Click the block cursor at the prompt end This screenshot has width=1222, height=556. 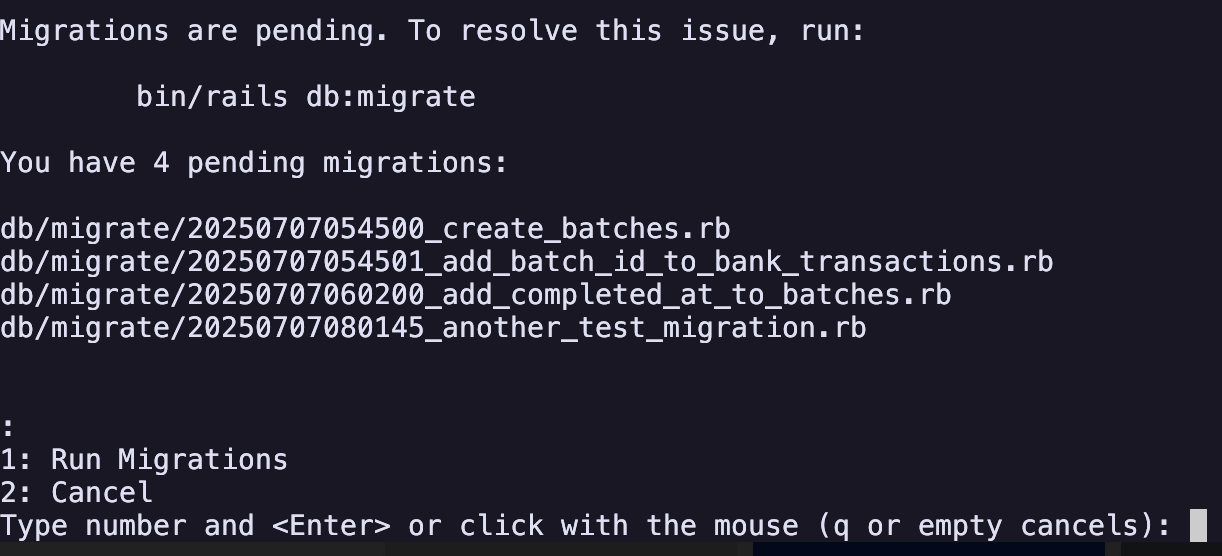(1198, 526)
